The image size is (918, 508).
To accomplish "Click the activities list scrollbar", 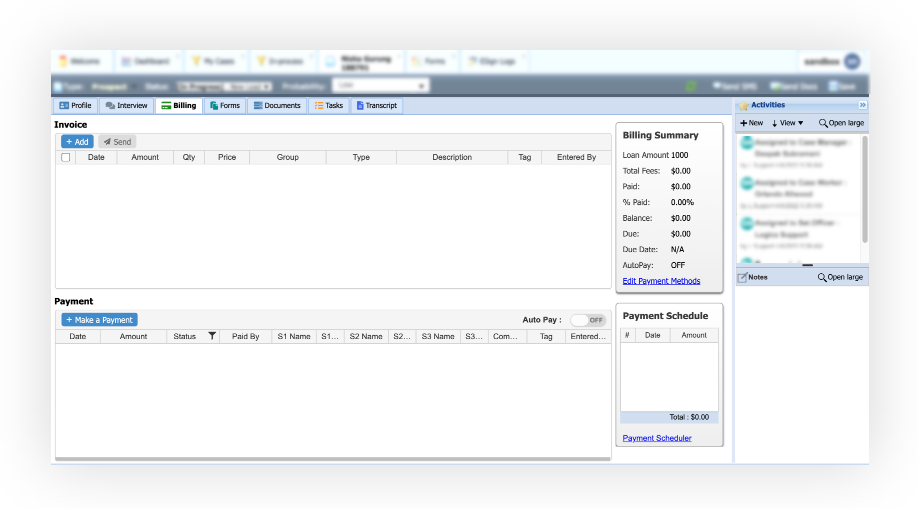I will click(x=865, y=189).
